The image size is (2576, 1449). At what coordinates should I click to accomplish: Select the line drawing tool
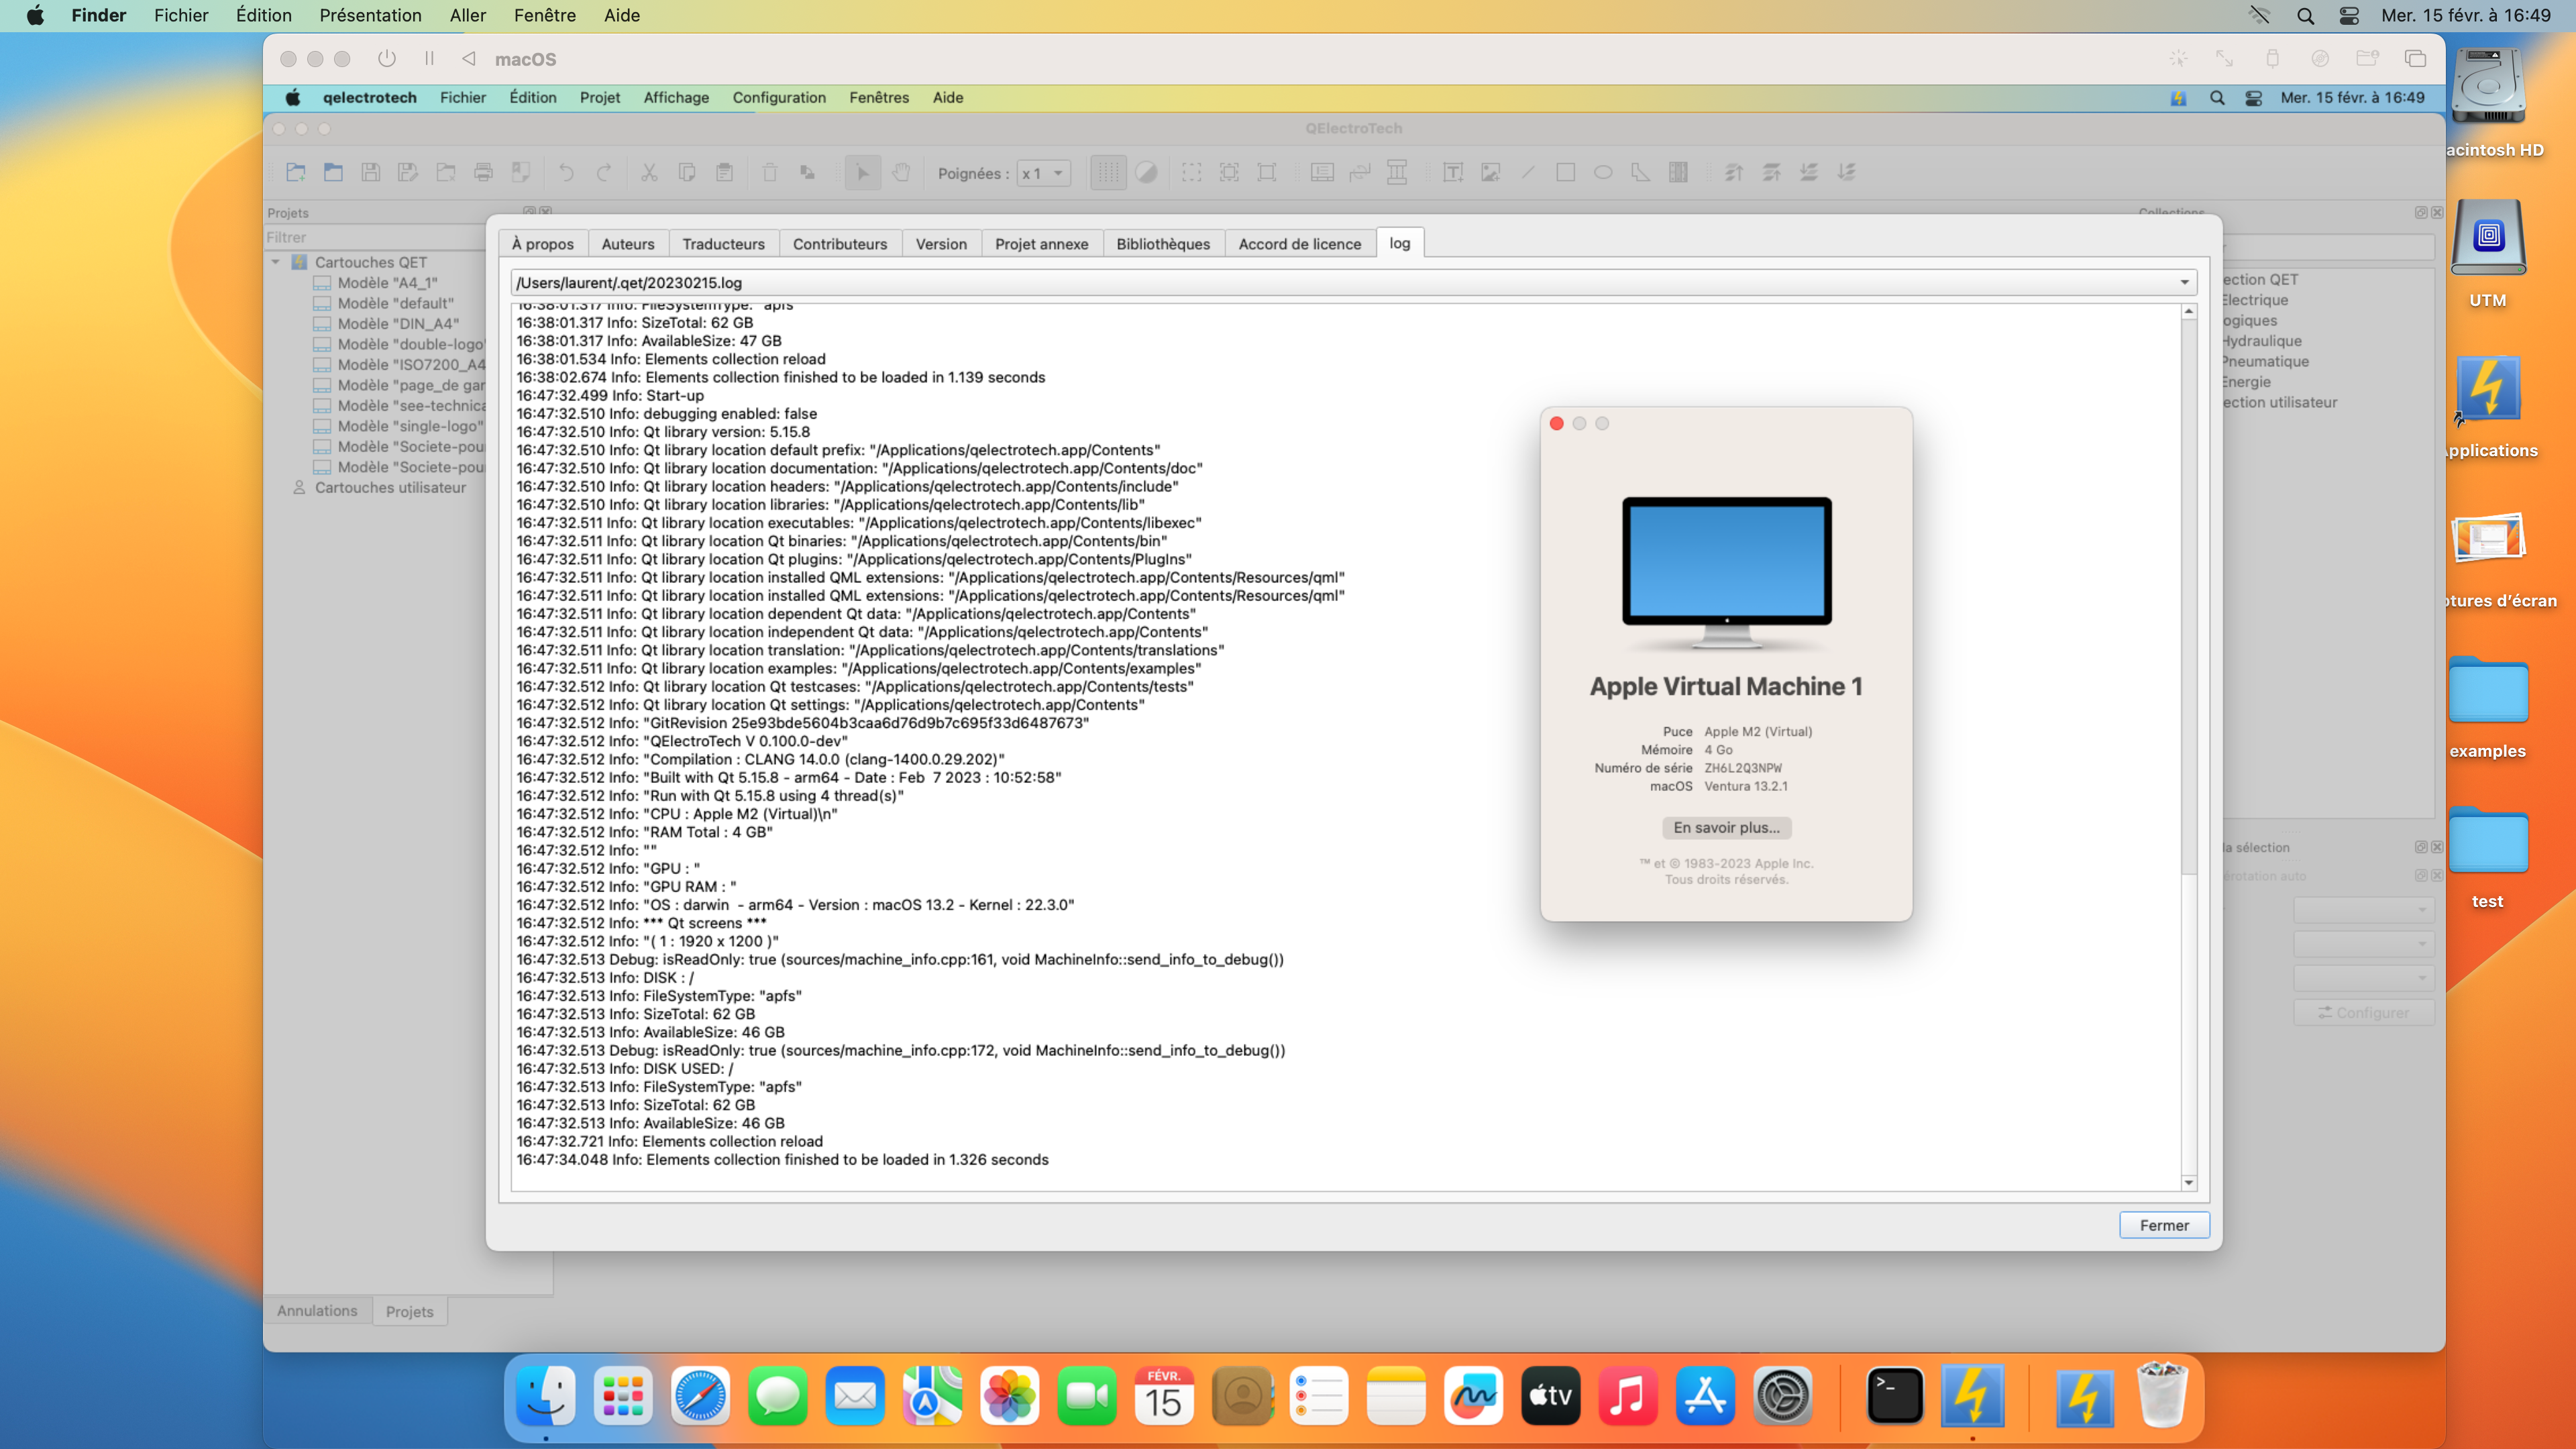pos(1528,172)
